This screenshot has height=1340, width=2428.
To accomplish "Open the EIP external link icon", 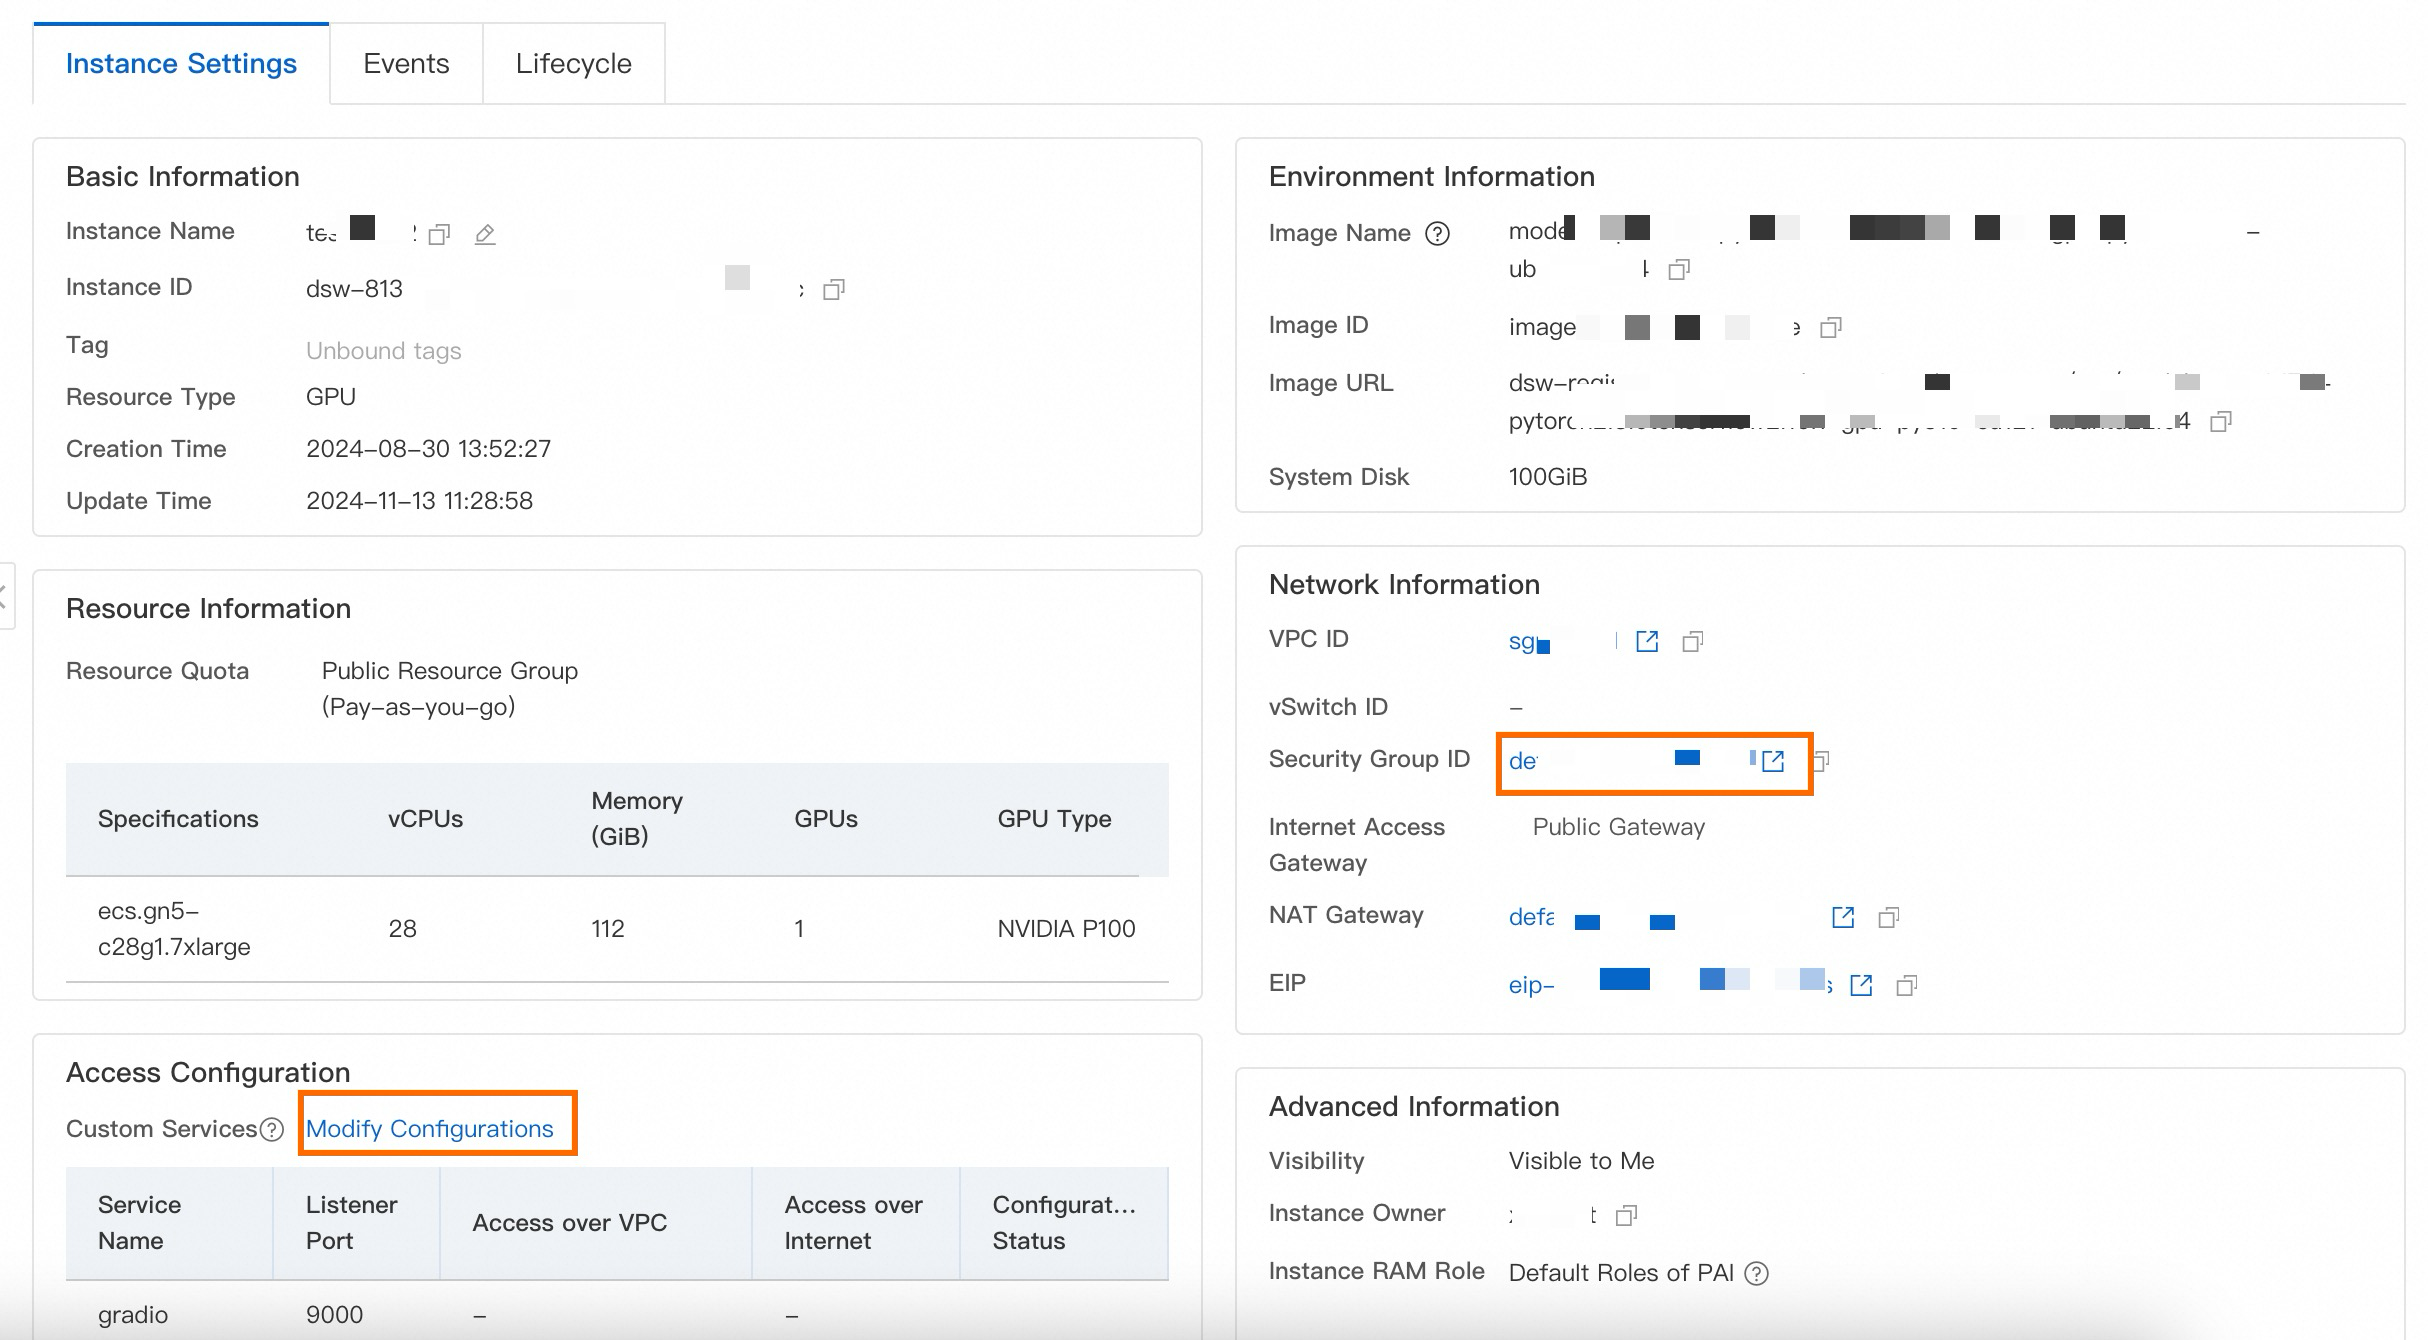I will (1860, 985).
